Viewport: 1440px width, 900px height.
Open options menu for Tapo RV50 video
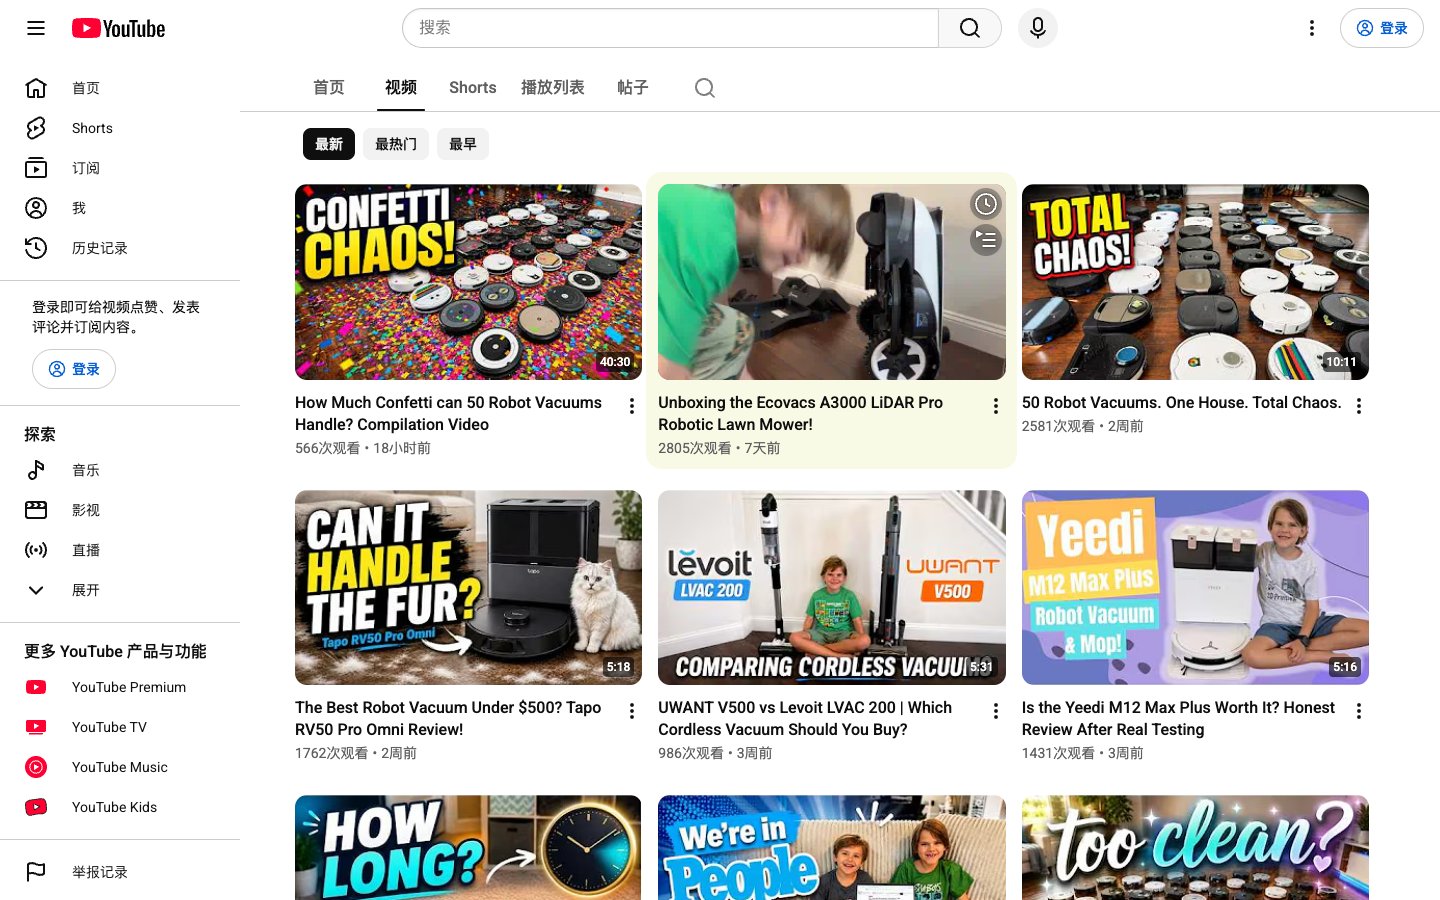click(x=632, y=711)
